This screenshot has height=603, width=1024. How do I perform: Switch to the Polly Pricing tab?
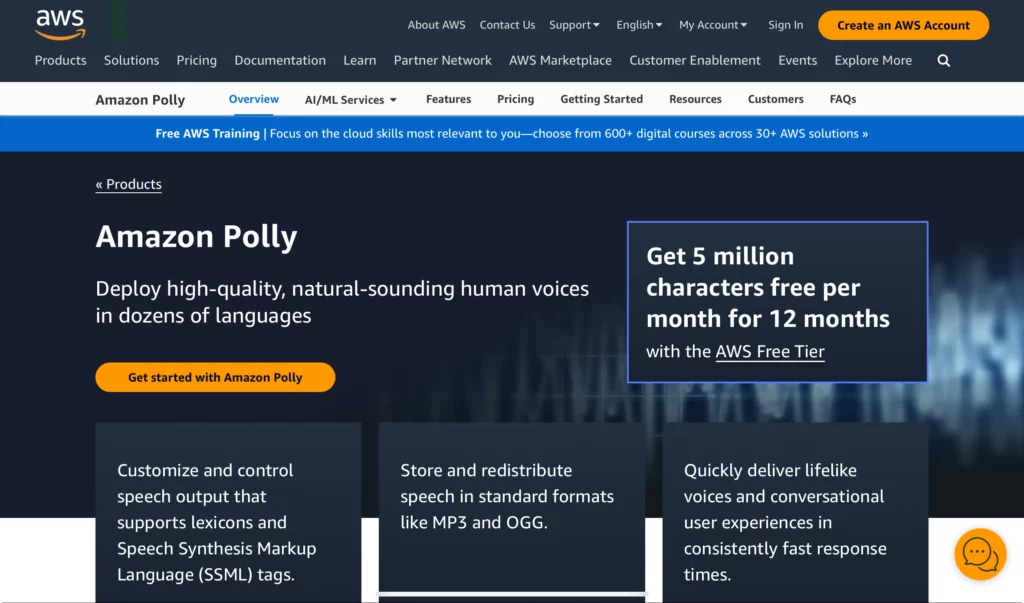click(x=515, y=99)
